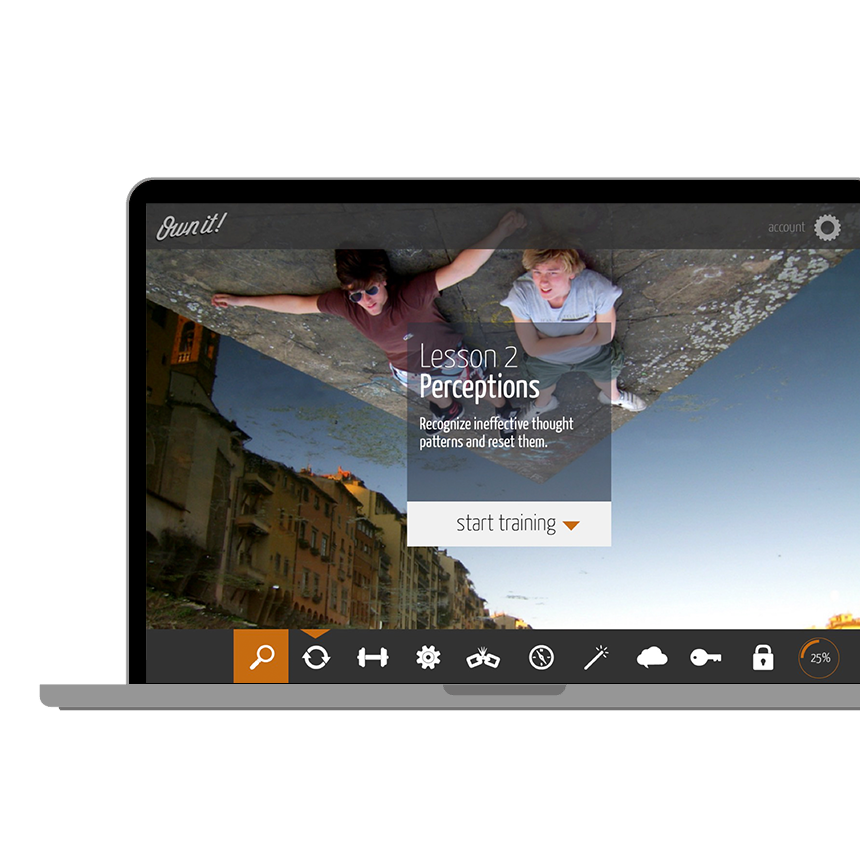Image resolution: width=860 pixels, height=860 pixels.
Task: Open the circular refresh arrows lesson
Action: pyautogui.click(x=316, y=657)
